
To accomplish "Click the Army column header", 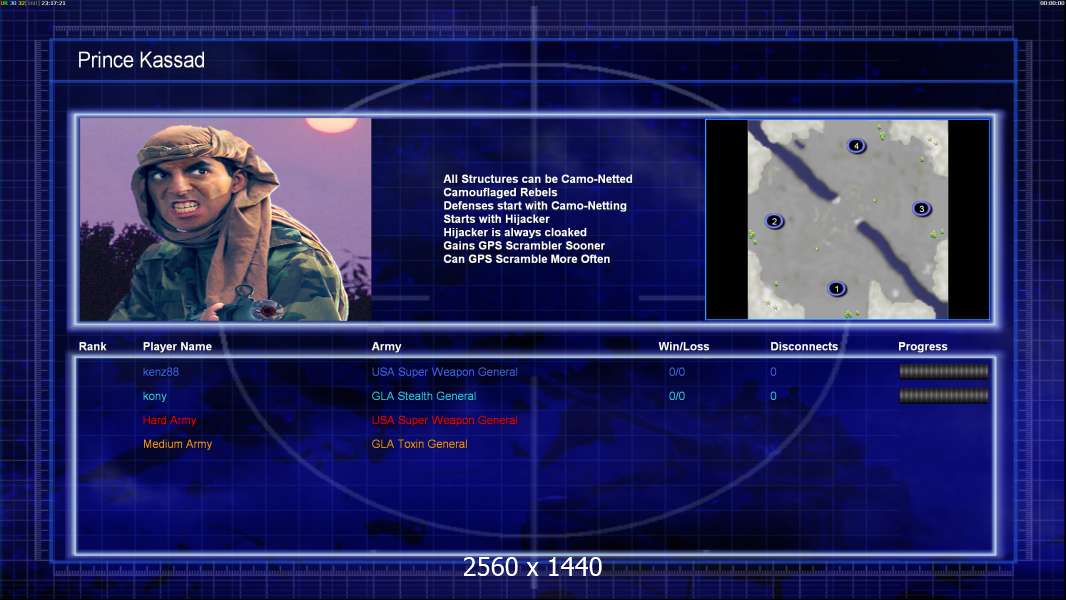I will (x=386, y=347).
